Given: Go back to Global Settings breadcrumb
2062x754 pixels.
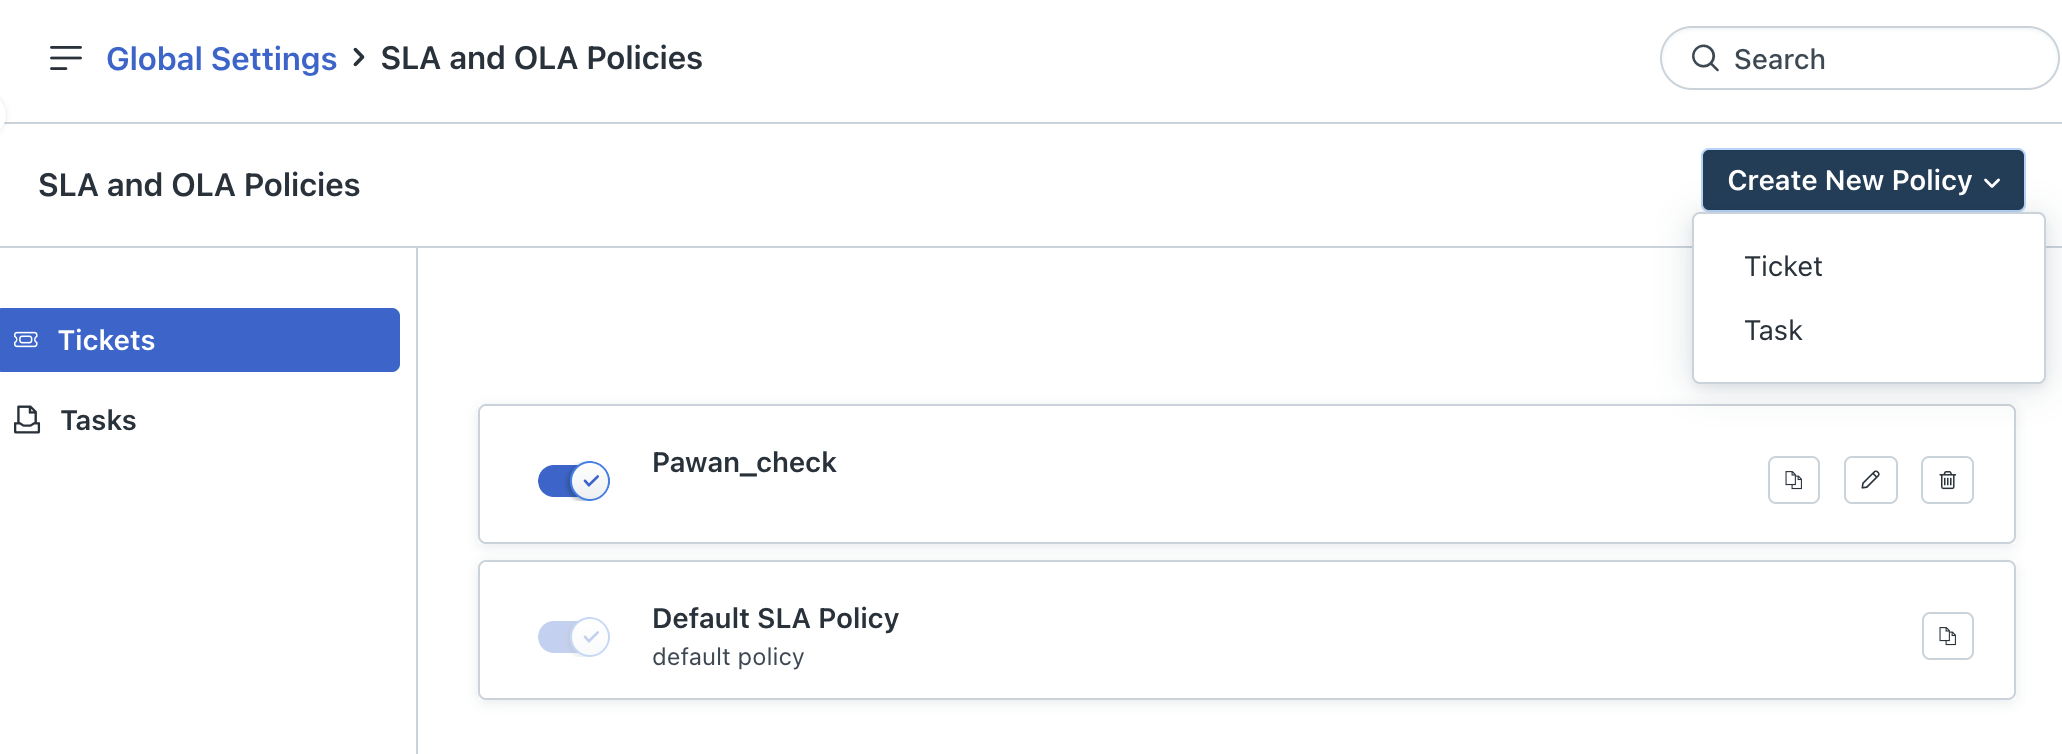Looking at the screenshot, I should coord(221,59).
